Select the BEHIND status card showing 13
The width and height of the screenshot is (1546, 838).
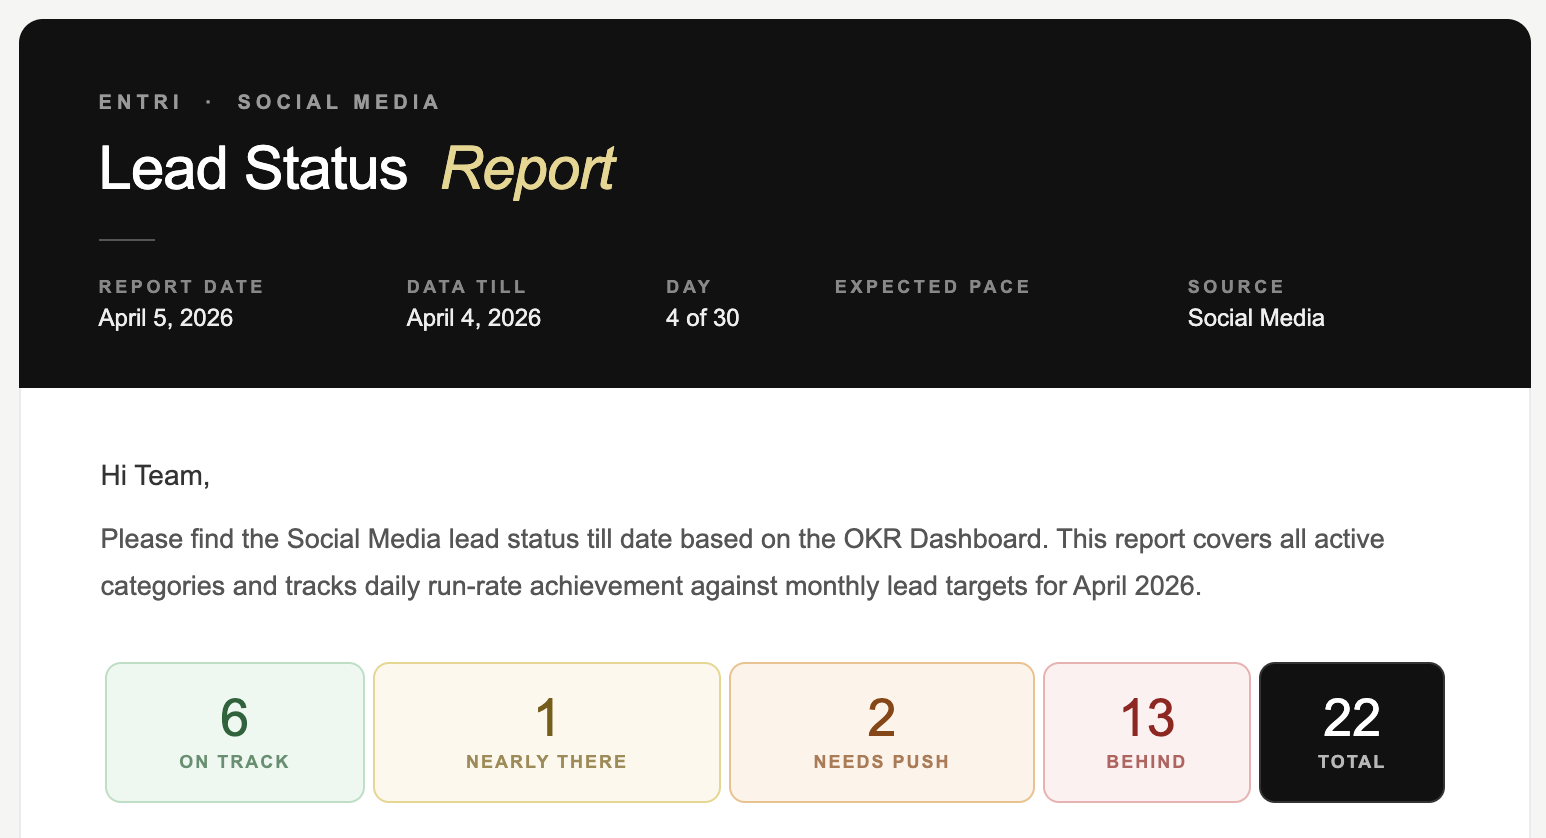coord(1146,731)
